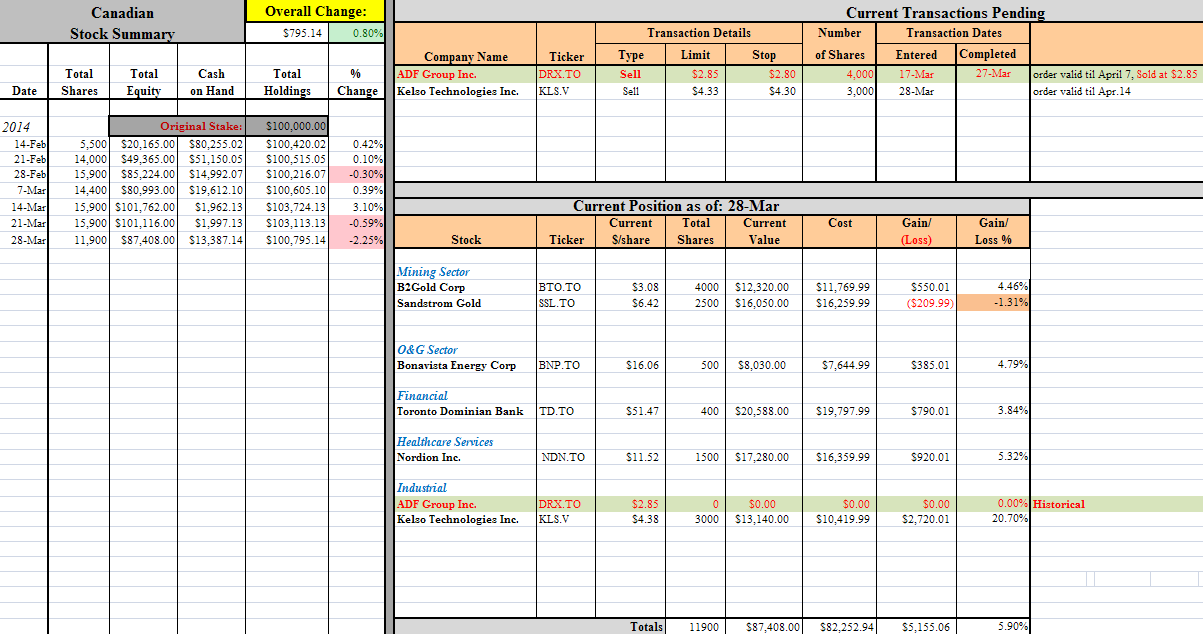The image size is (1203, 634).
Task: Click the Canadian Stock Summary title
Action: tap(122, 23)
